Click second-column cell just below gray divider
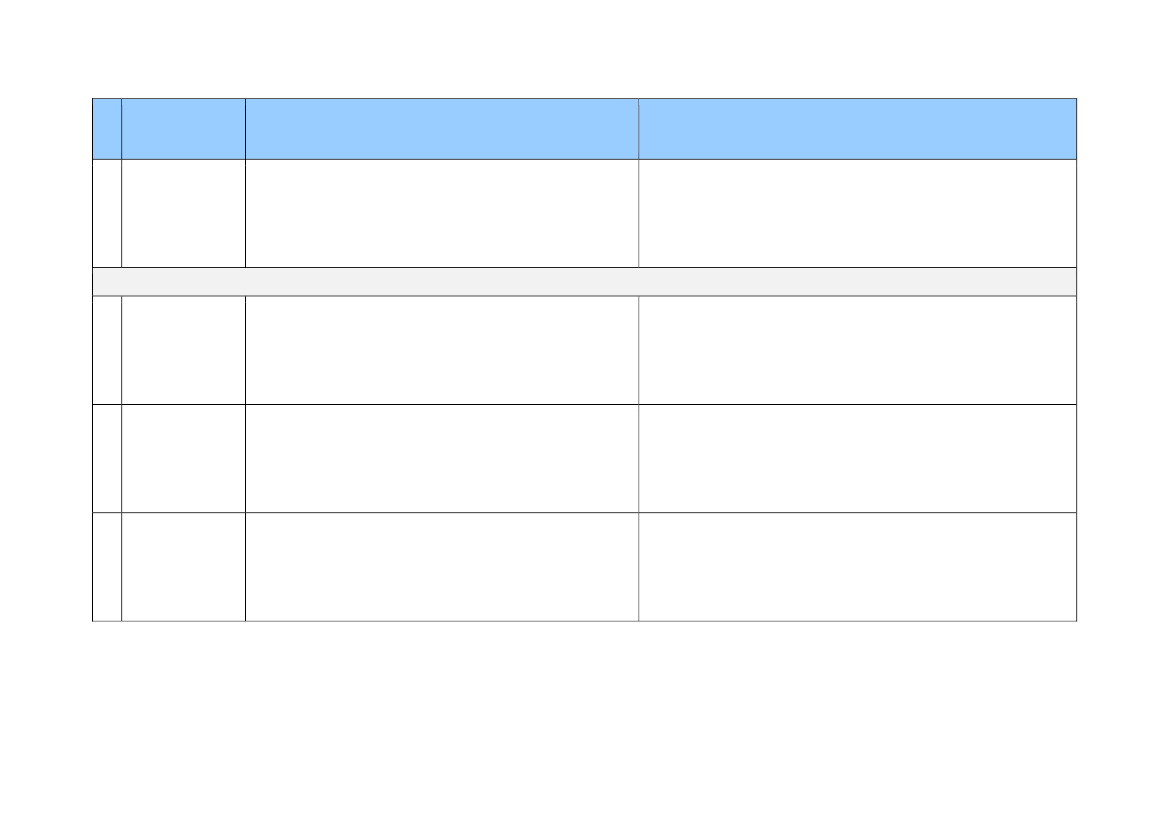The image size is (1169, 827). click(x=183, y=350)
